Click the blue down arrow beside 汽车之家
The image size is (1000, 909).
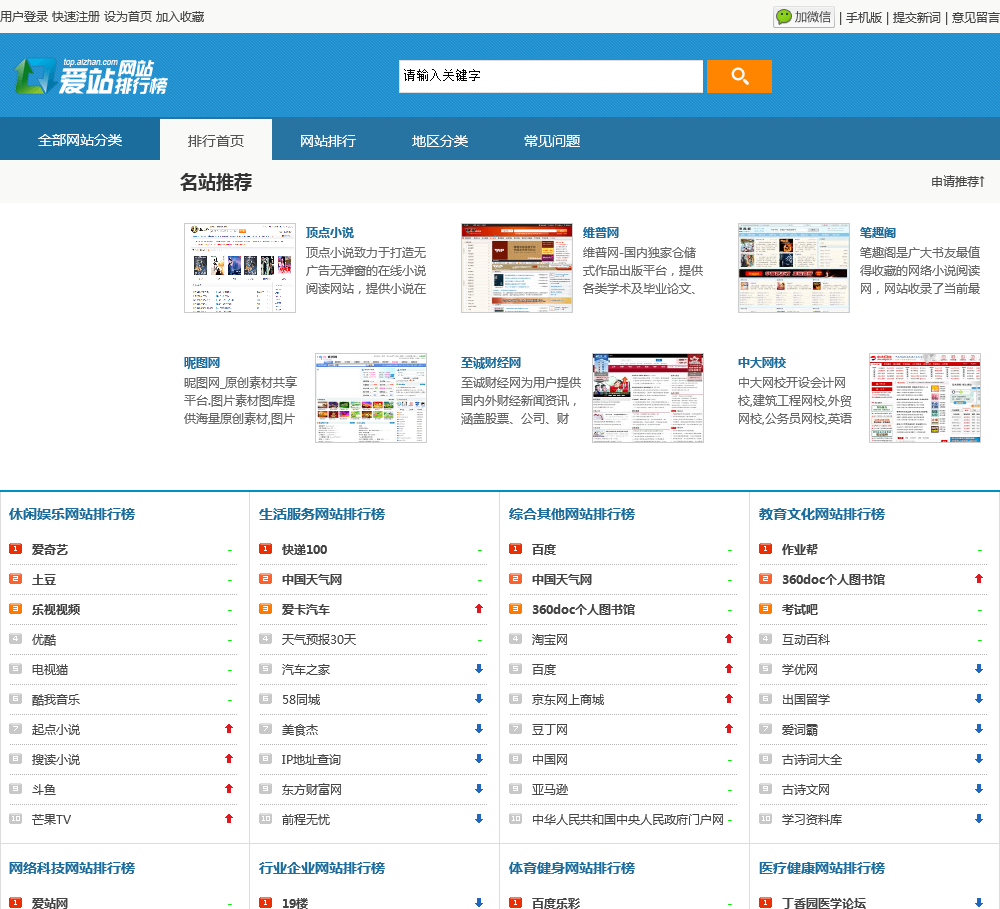(x=479, y=669)
